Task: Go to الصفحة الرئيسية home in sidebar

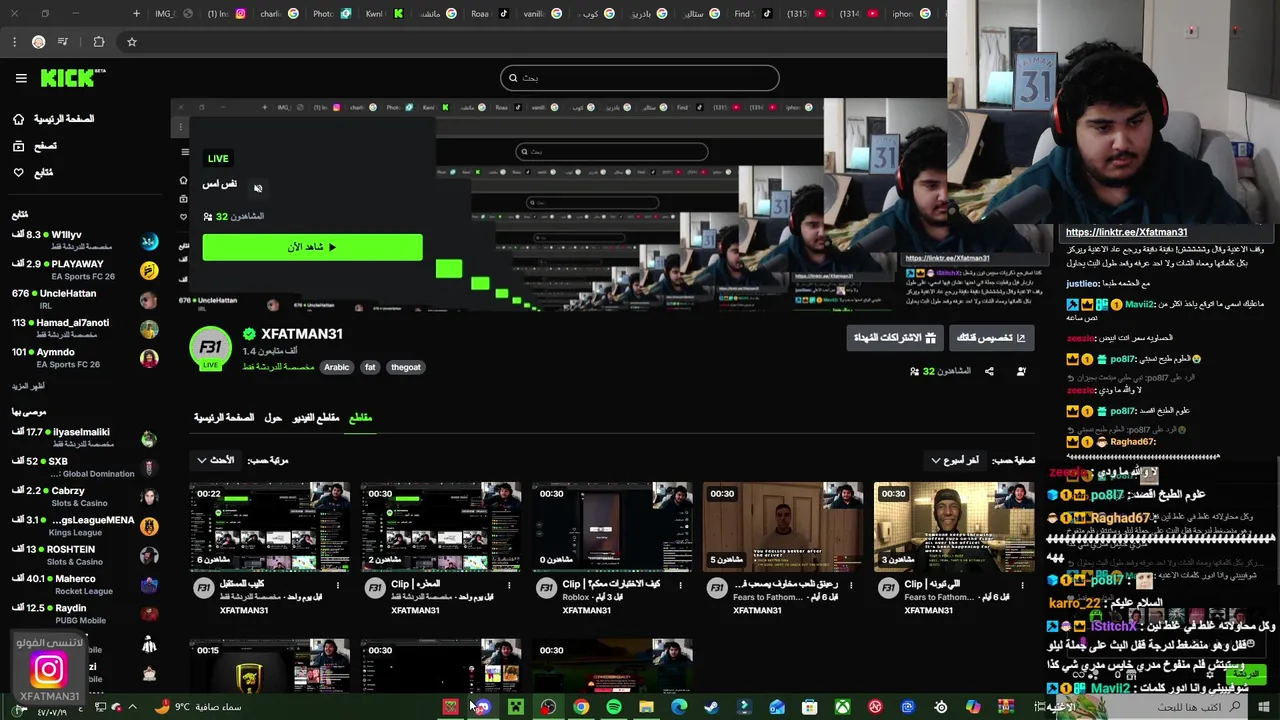Action: [x=53, y=119]
